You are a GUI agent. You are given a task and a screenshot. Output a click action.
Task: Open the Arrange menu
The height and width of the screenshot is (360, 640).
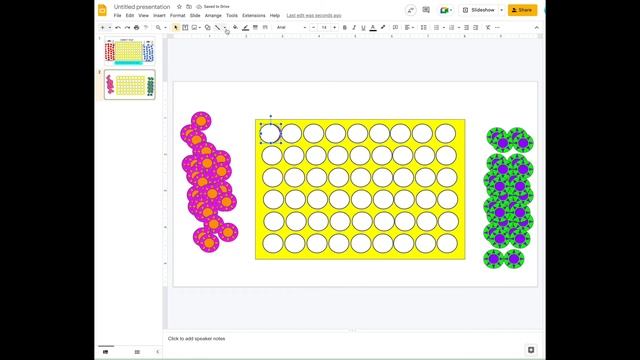click(213, 16)
